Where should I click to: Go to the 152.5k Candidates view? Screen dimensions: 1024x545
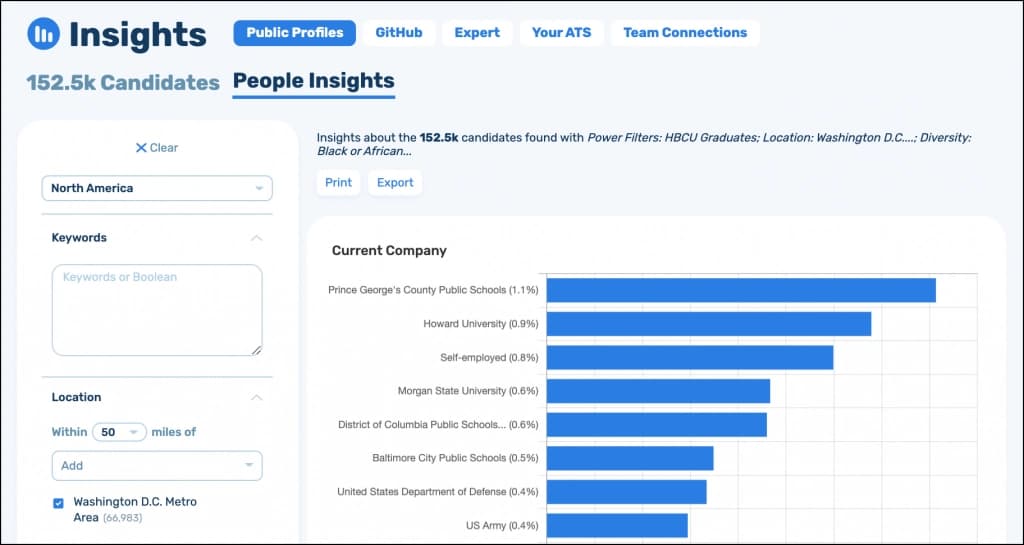click(x=123, y=82)
